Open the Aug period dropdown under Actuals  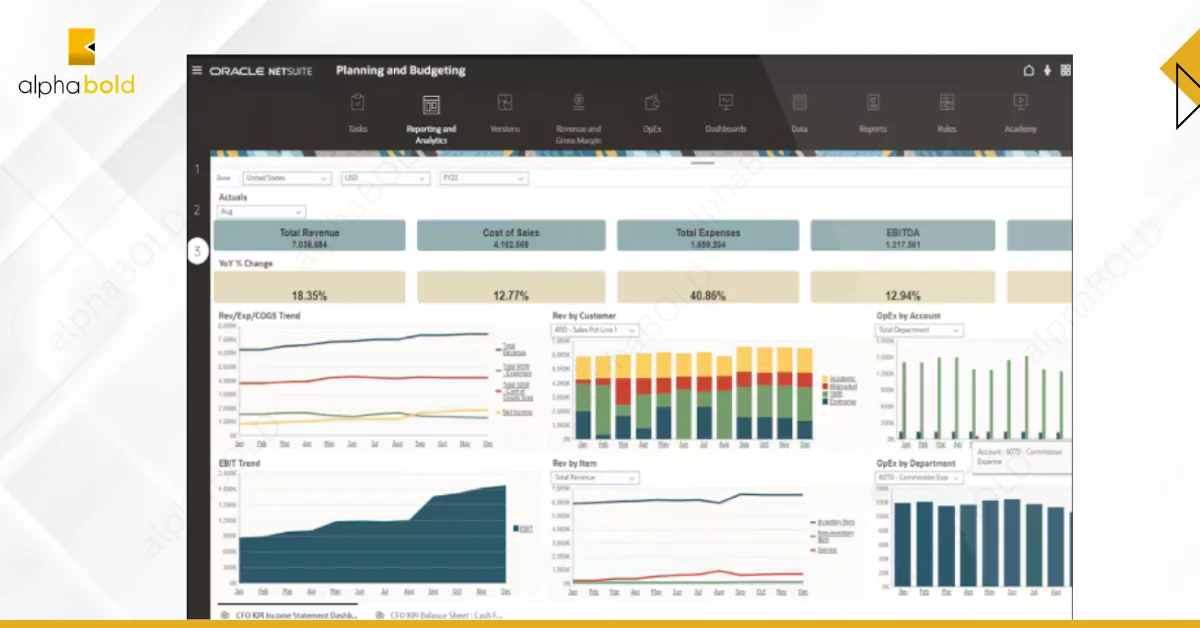tap(261, 212)
